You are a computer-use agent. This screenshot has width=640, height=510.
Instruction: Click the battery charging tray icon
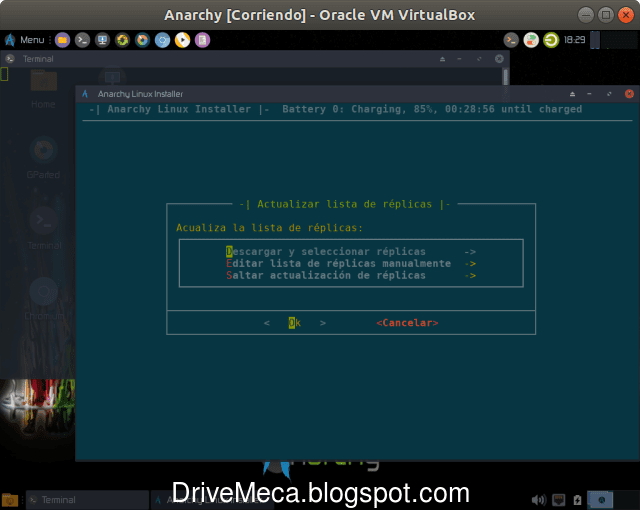pyautogui.click(x=577, y=500)
